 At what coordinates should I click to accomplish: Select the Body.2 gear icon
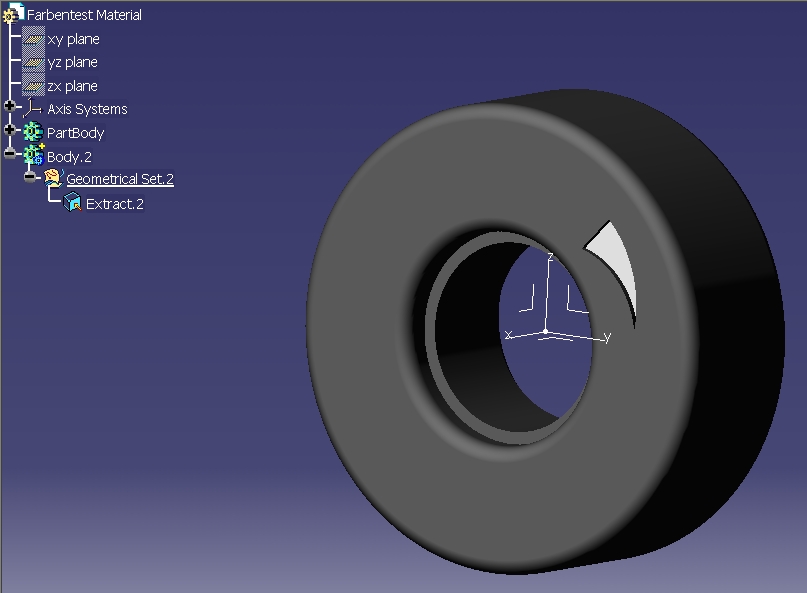click(34, 155)
